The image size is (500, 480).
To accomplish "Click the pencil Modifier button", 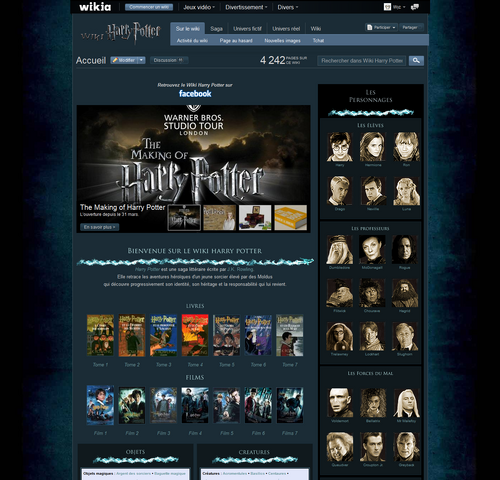I will tap(124, 60).
